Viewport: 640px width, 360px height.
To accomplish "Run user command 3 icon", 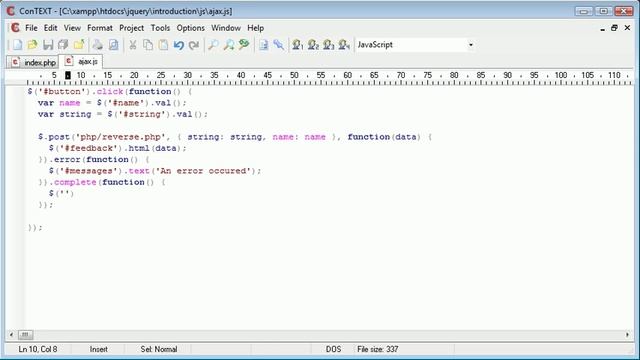I will pos(329,45).
